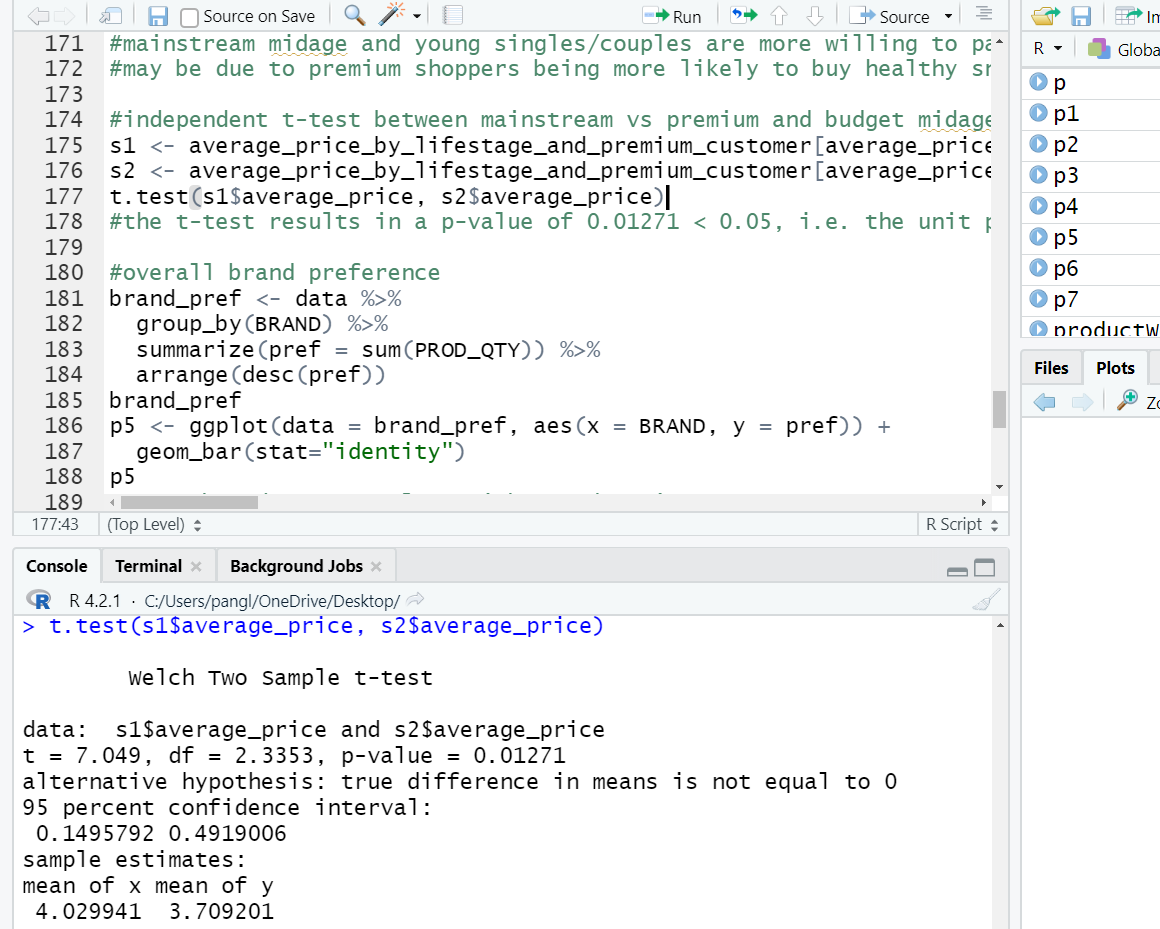Load workspace using open folder icon
Viewport: 1160px width, 929px height.
pos(1043,16)
